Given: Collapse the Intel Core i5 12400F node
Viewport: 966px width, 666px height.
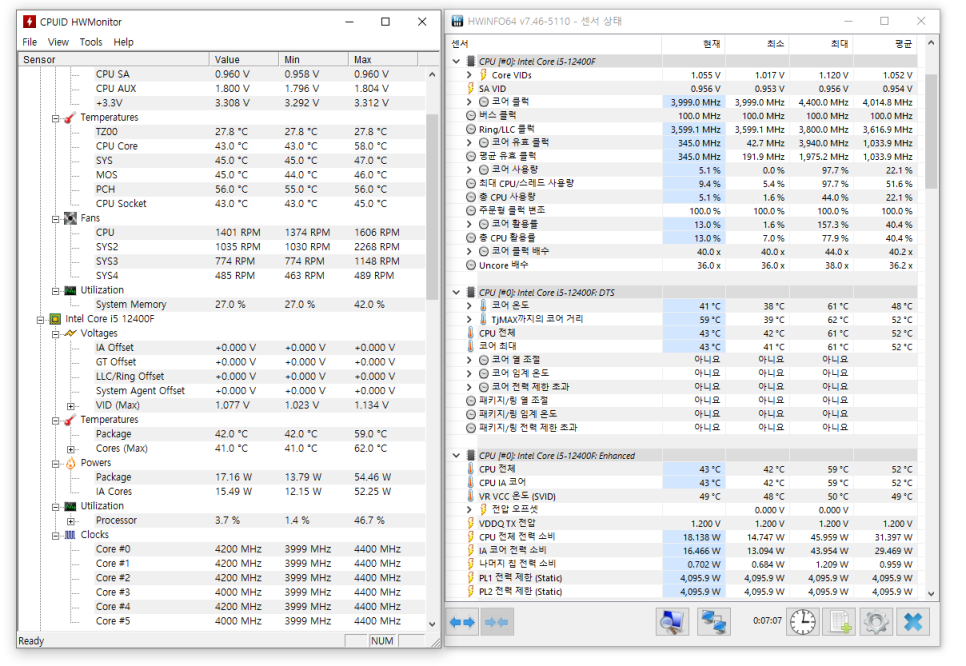Looking at the screenshot, I should pyautogui.click(x=40, y=320).
